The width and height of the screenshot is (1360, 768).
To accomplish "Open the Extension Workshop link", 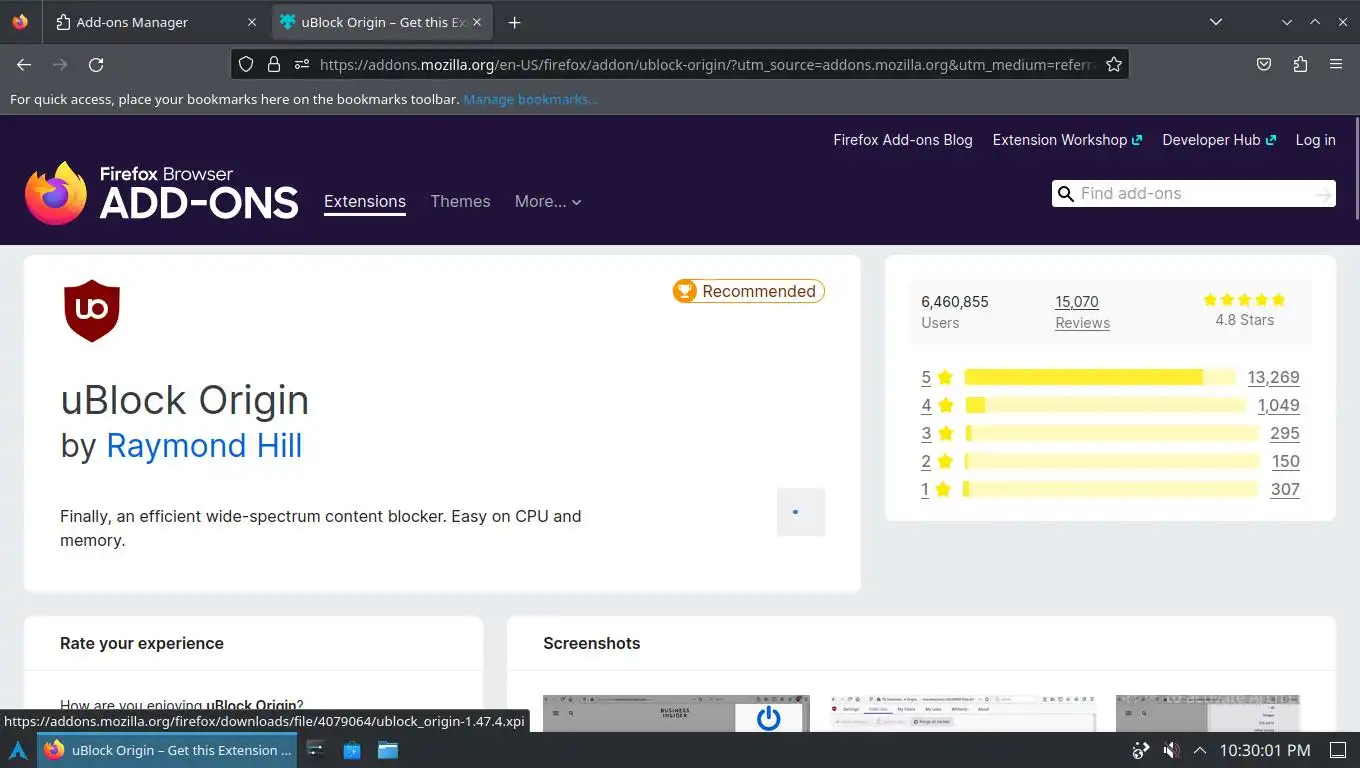I will [x=1067, y=140].
